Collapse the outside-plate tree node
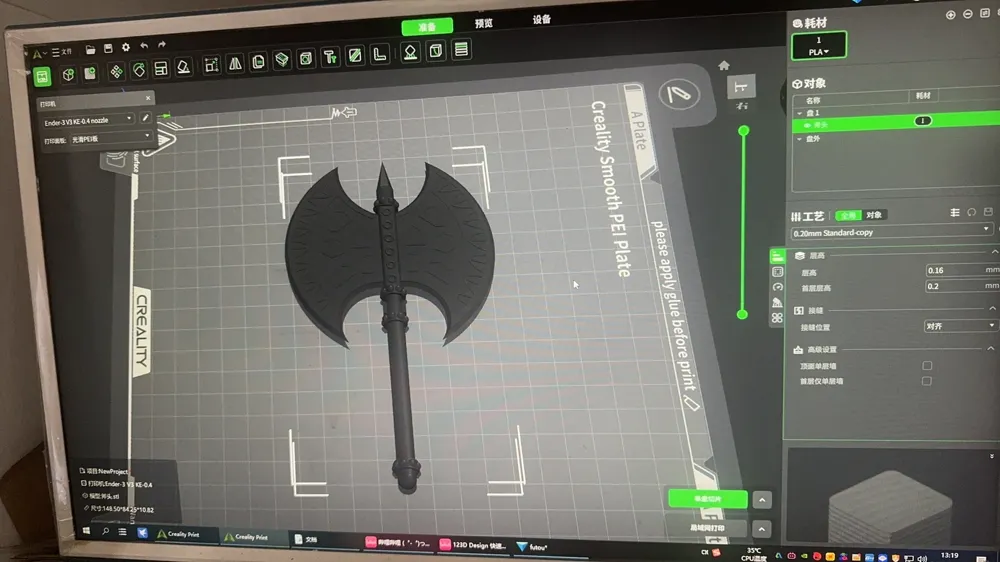Viewport: 1000px width, 562px height. (800, 138)
